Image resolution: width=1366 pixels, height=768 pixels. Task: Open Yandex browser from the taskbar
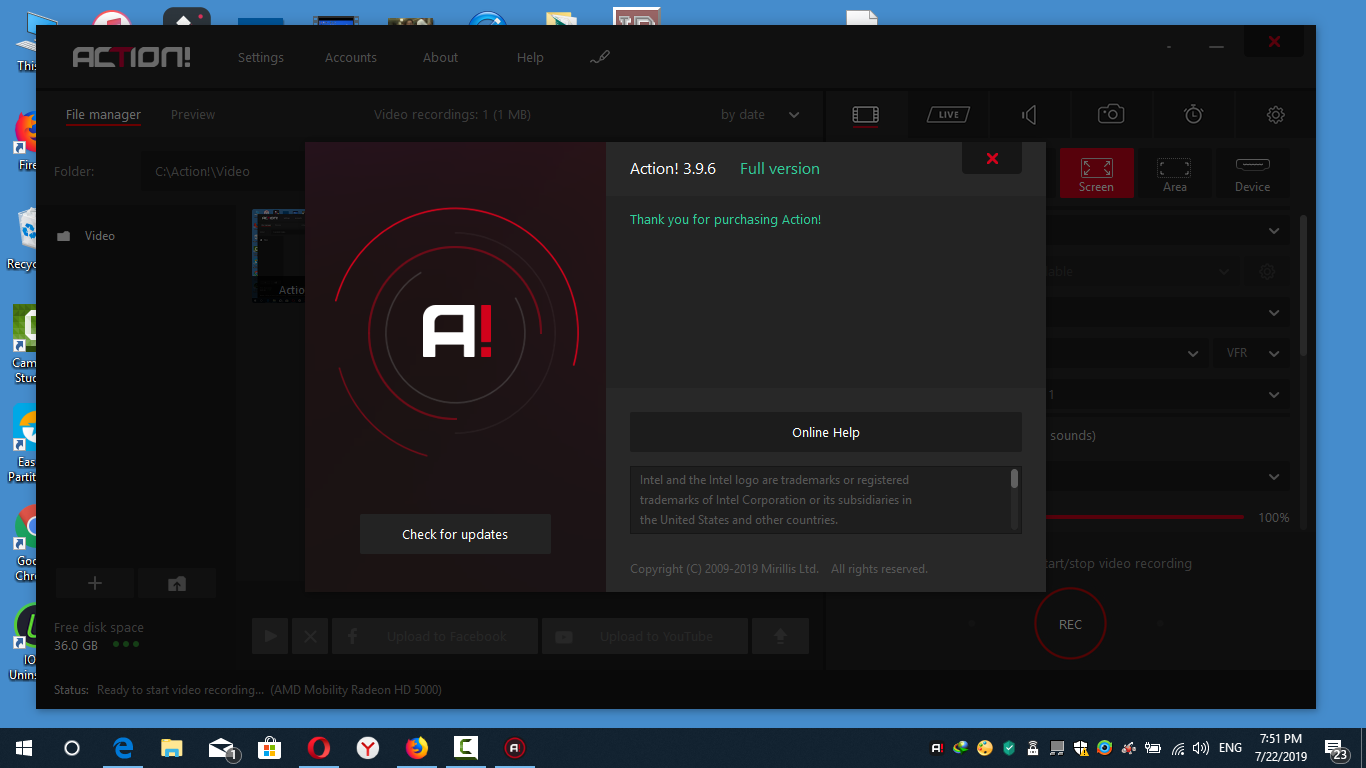pos(368,748)
